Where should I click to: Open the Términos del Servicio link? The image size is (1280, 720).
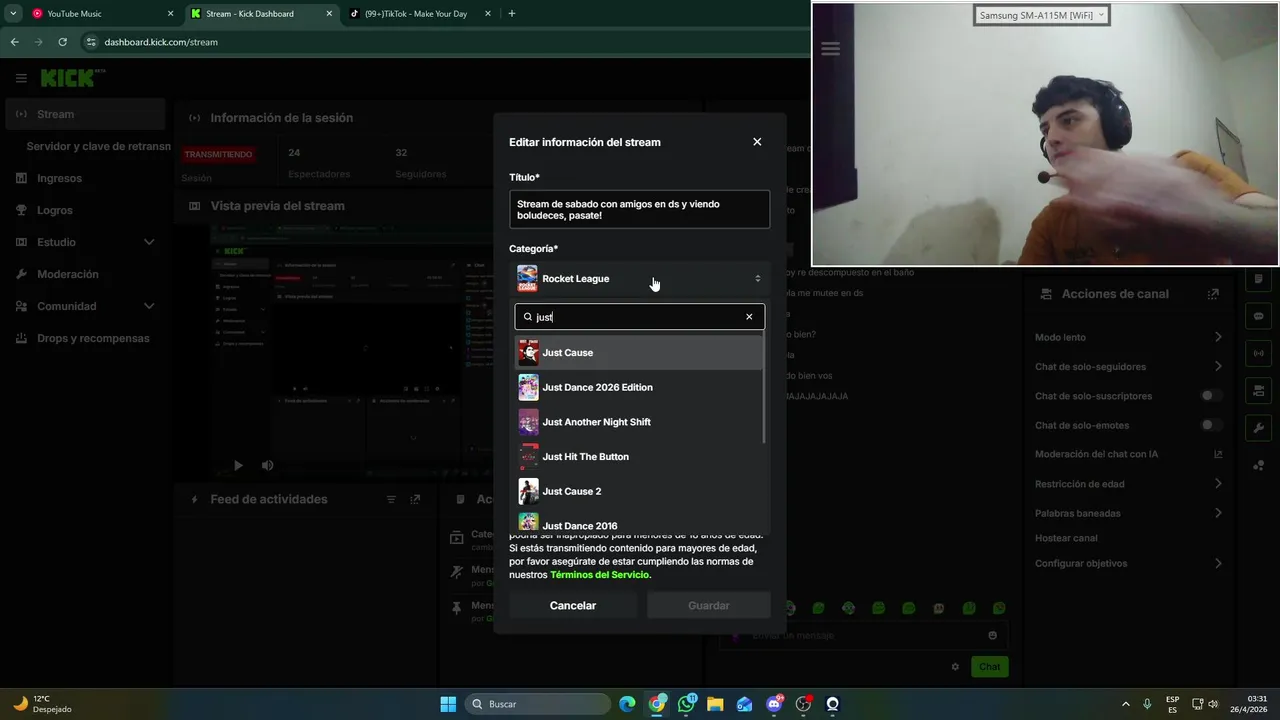(601, 575)
